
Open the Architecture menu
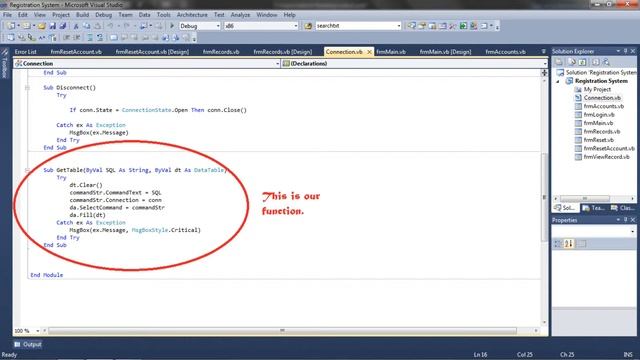point(192,15)
